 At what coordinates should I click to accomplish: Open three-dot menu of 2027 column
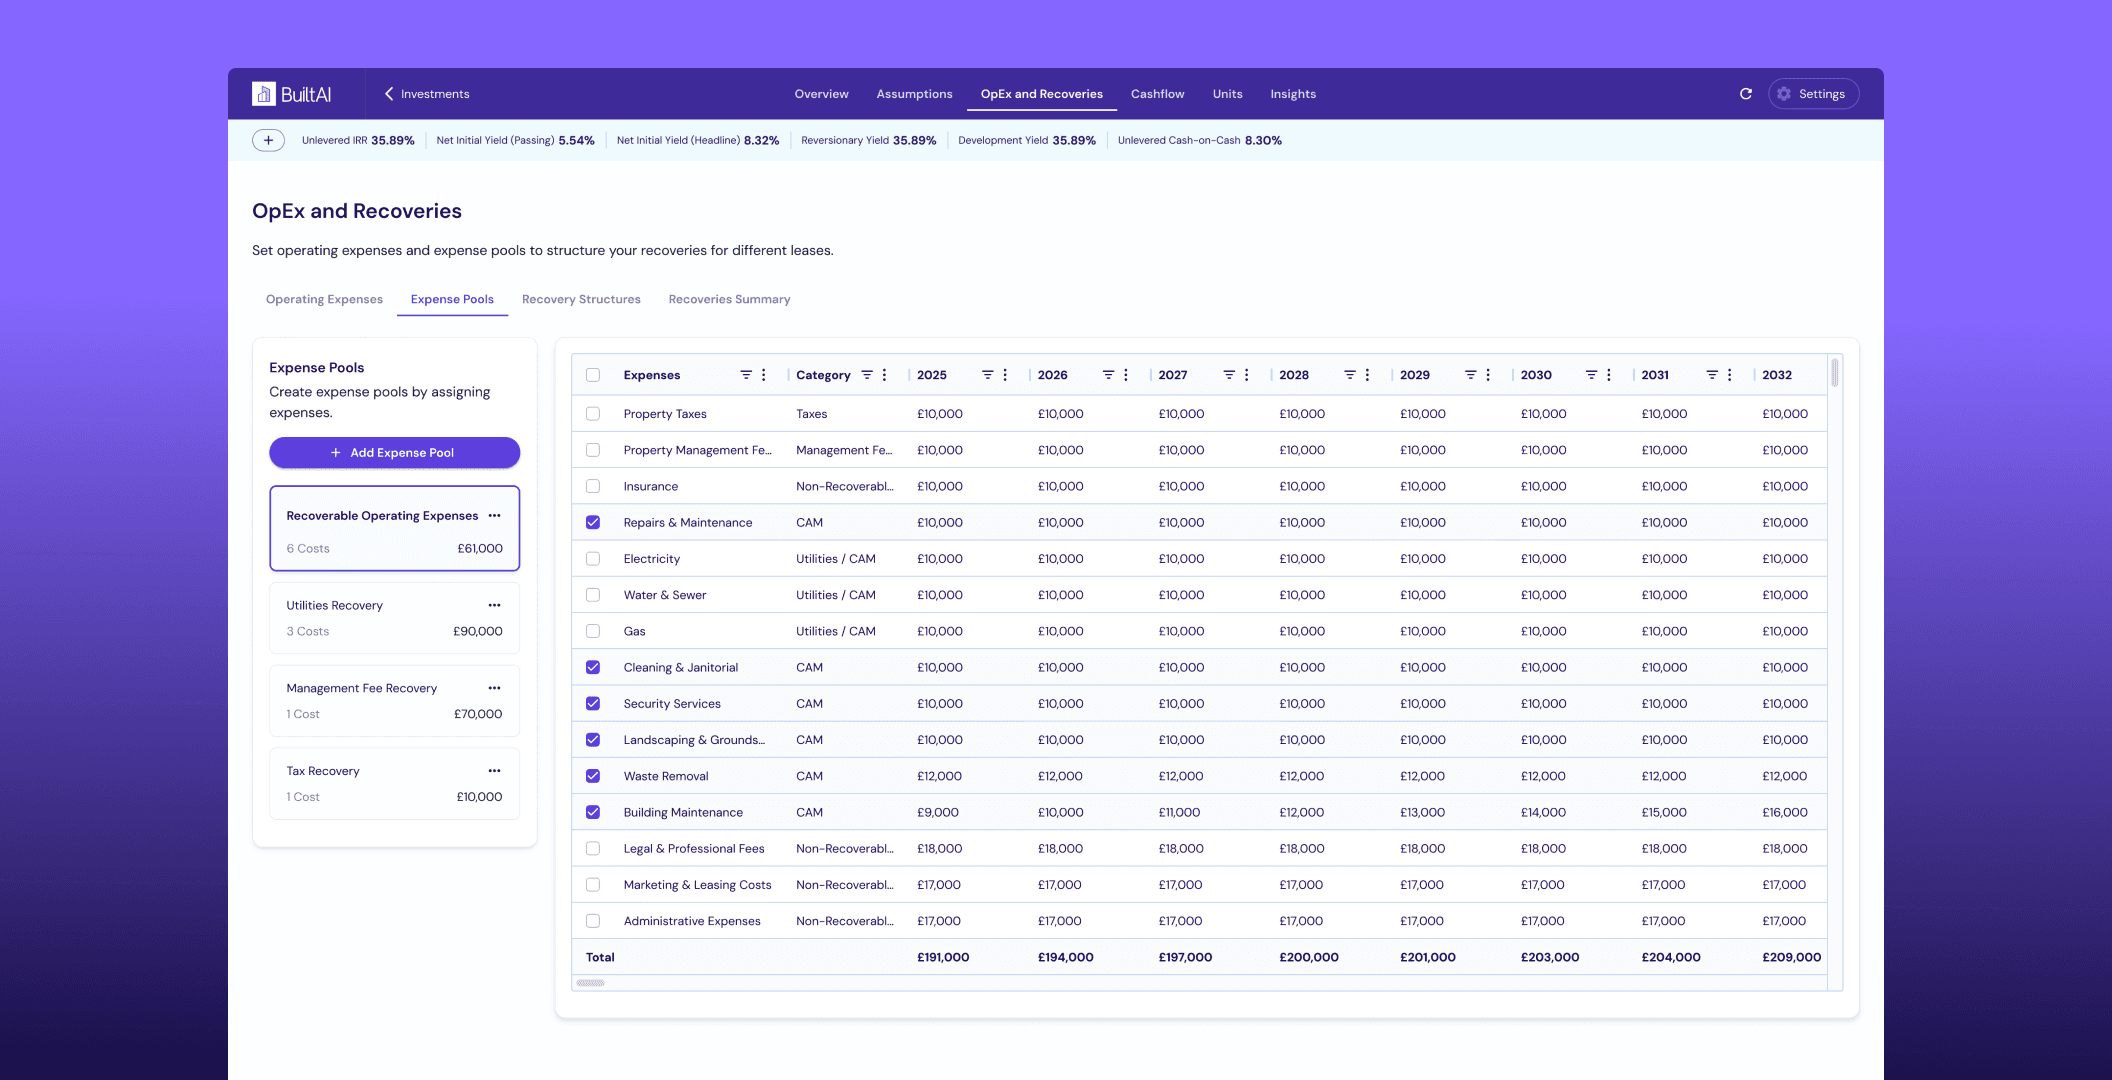pos(1247,375)
